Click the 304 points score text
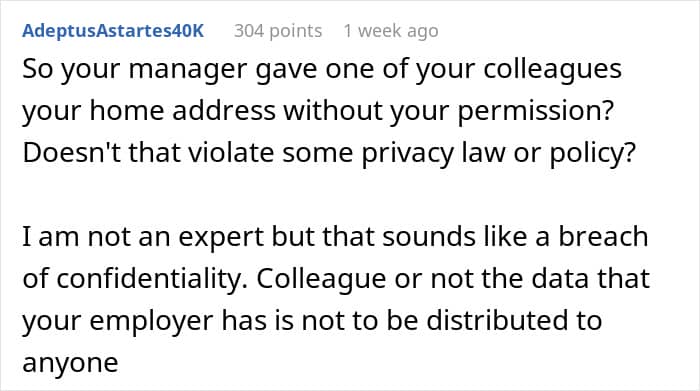700x391 pixels. click(278, 31)
